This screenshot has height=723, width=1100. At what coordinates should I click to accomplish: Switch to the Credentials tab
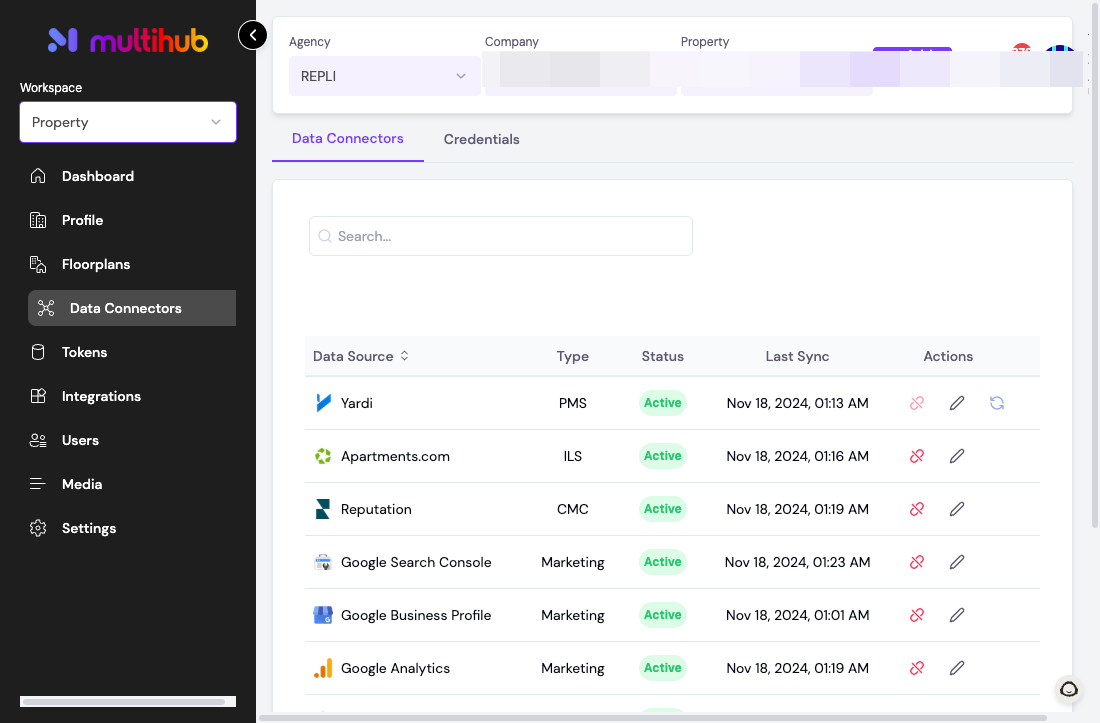click(x=481, y=139)
